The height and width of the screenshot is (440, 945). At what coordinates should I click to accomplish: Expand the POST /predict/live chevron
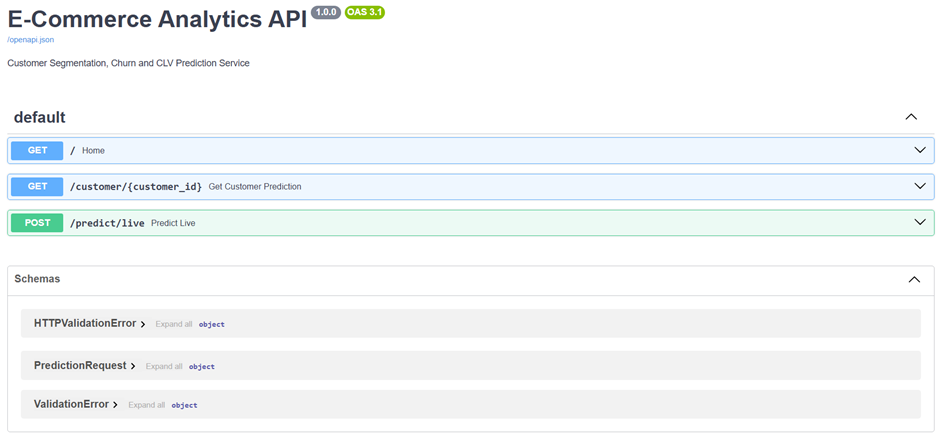click(x=920, y=223)
